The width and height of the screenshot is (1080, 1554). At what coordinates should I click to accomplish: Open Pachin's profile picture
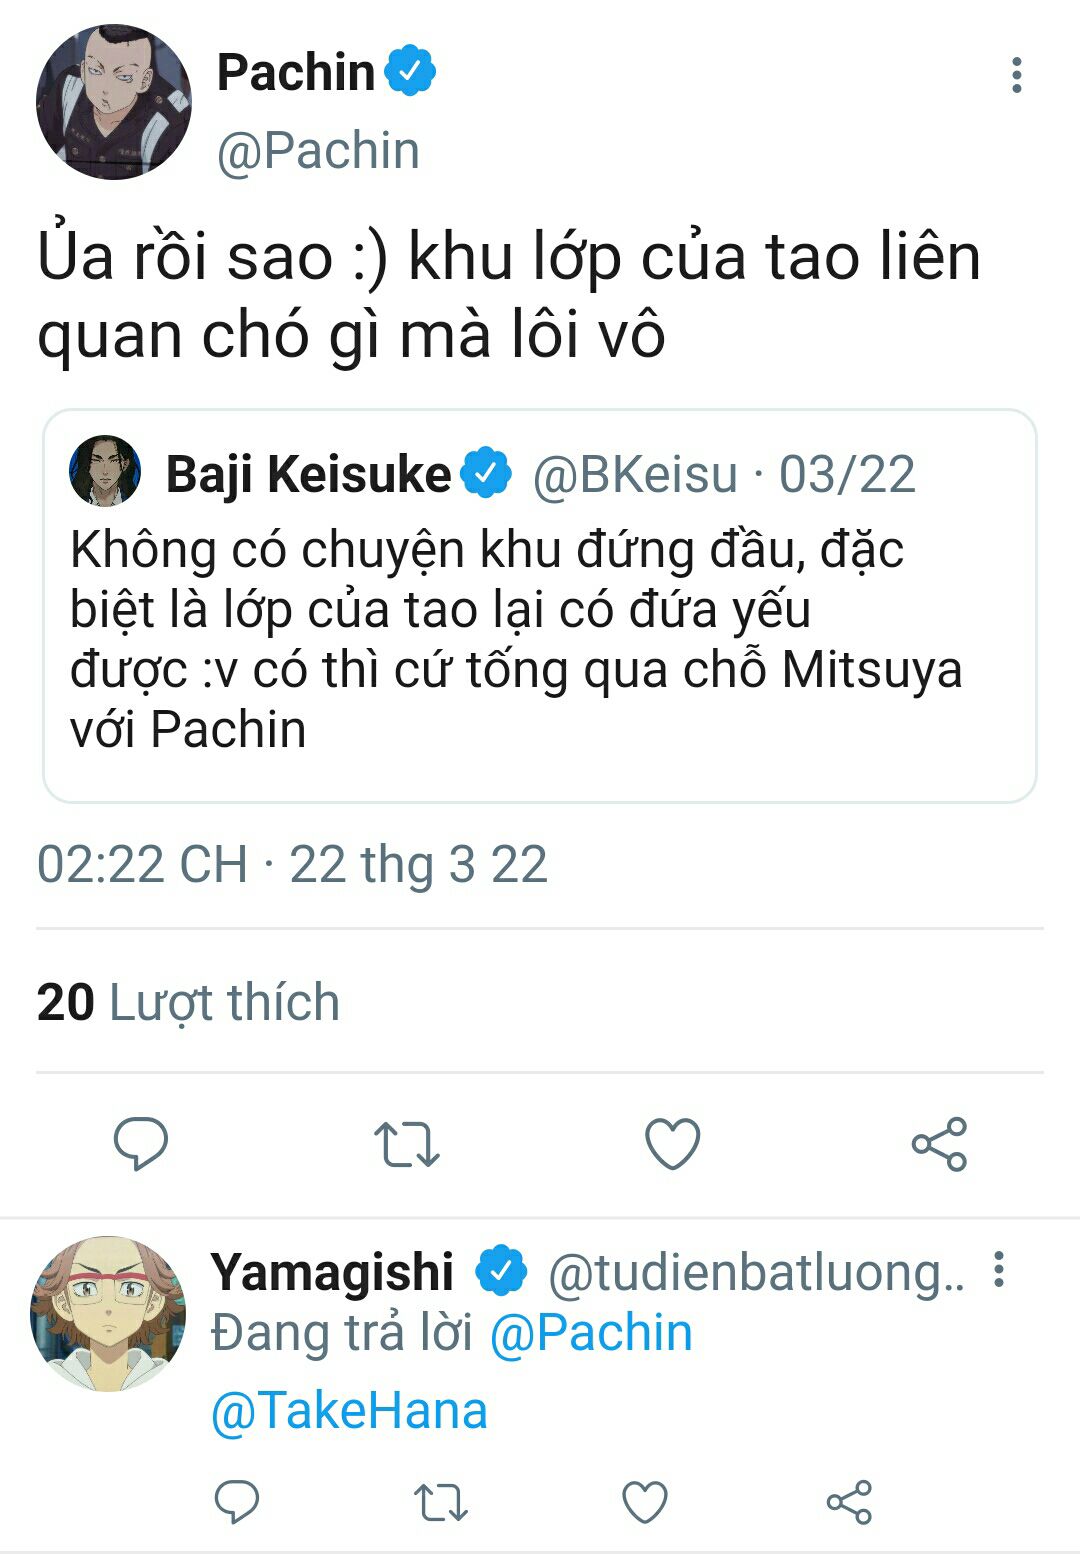[x=113, y=102]
